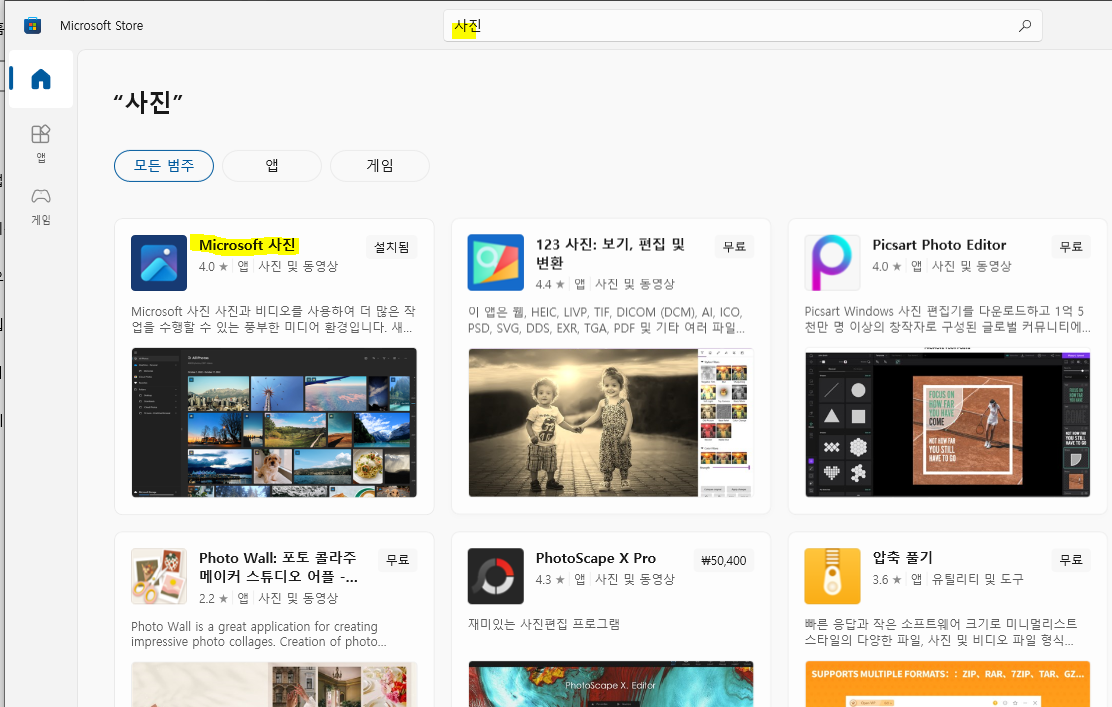Select the 모든 범주 filter
Image resolution: width=1112 pixels, height=707 pixels.
coord(164,166)
